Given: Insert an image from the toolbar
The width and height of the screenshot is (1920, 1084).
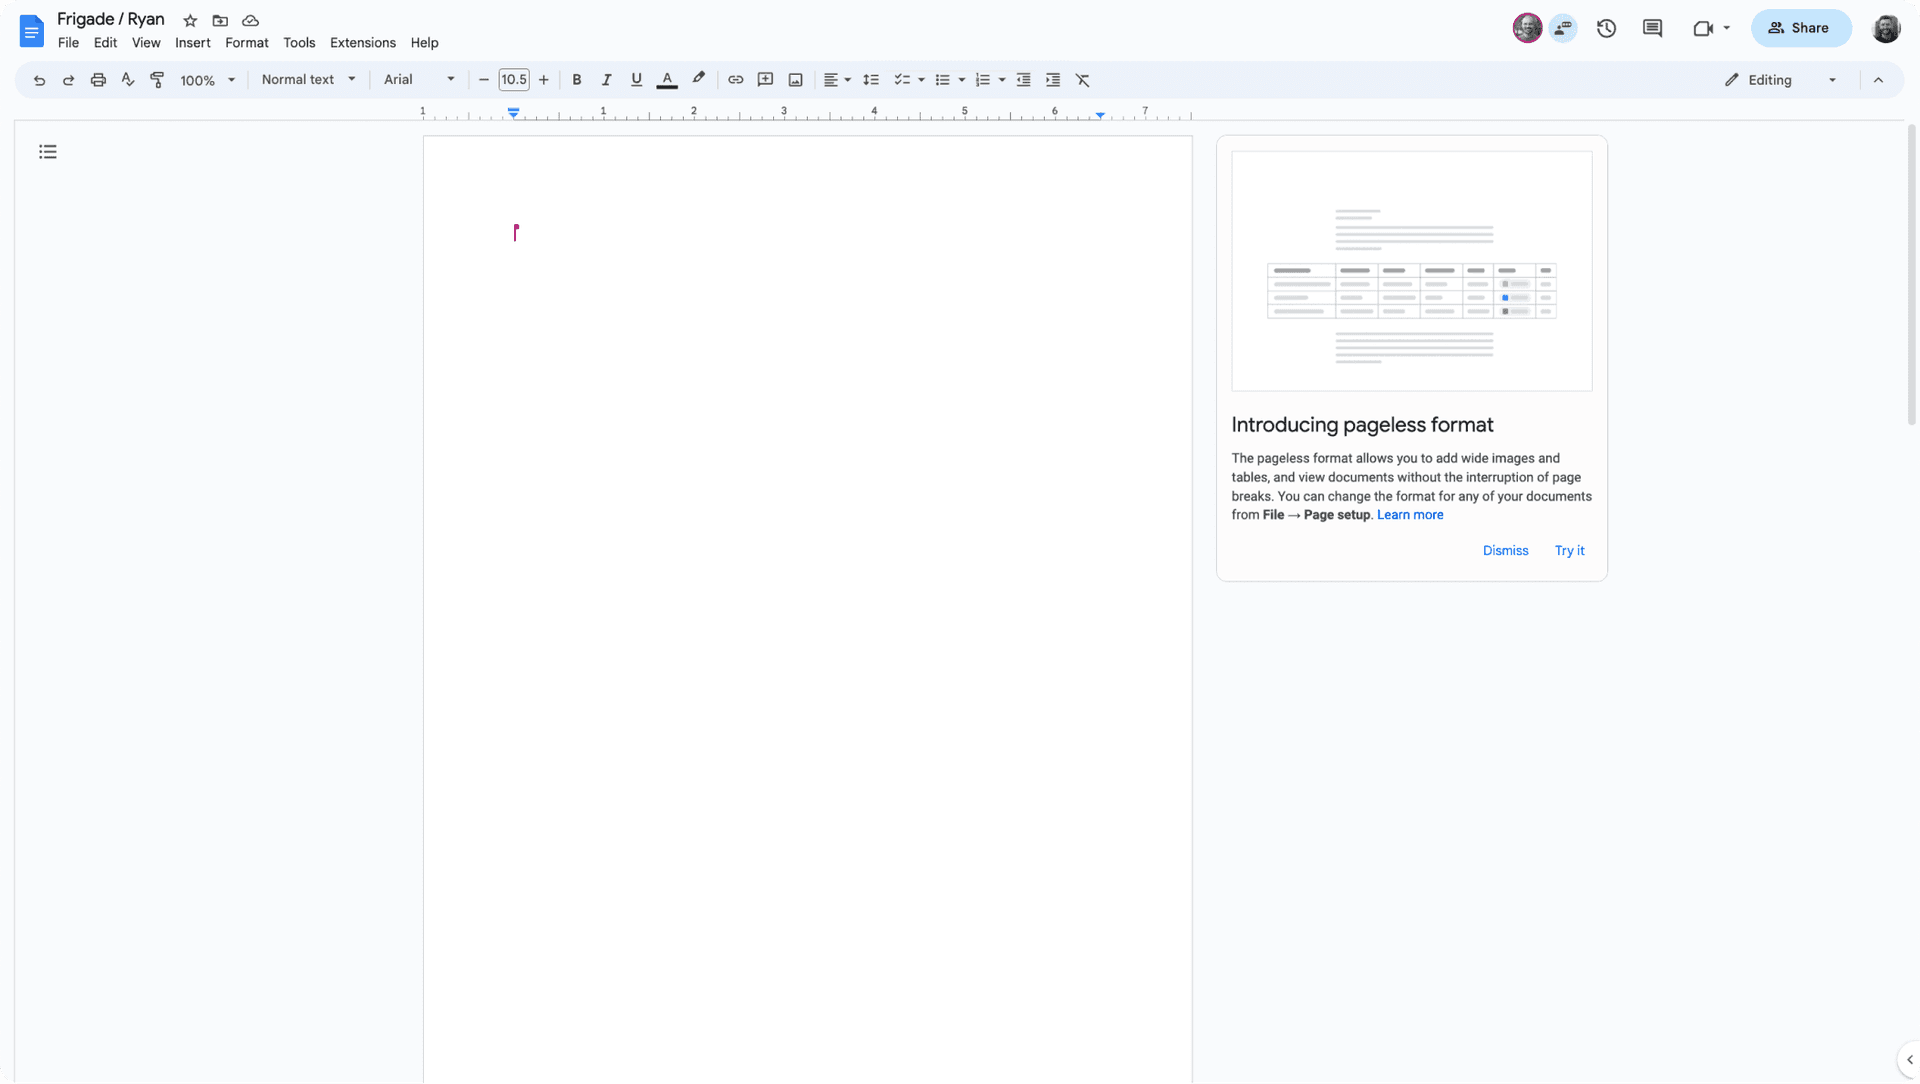Looking at the screenshot, I should coord(796,80).
